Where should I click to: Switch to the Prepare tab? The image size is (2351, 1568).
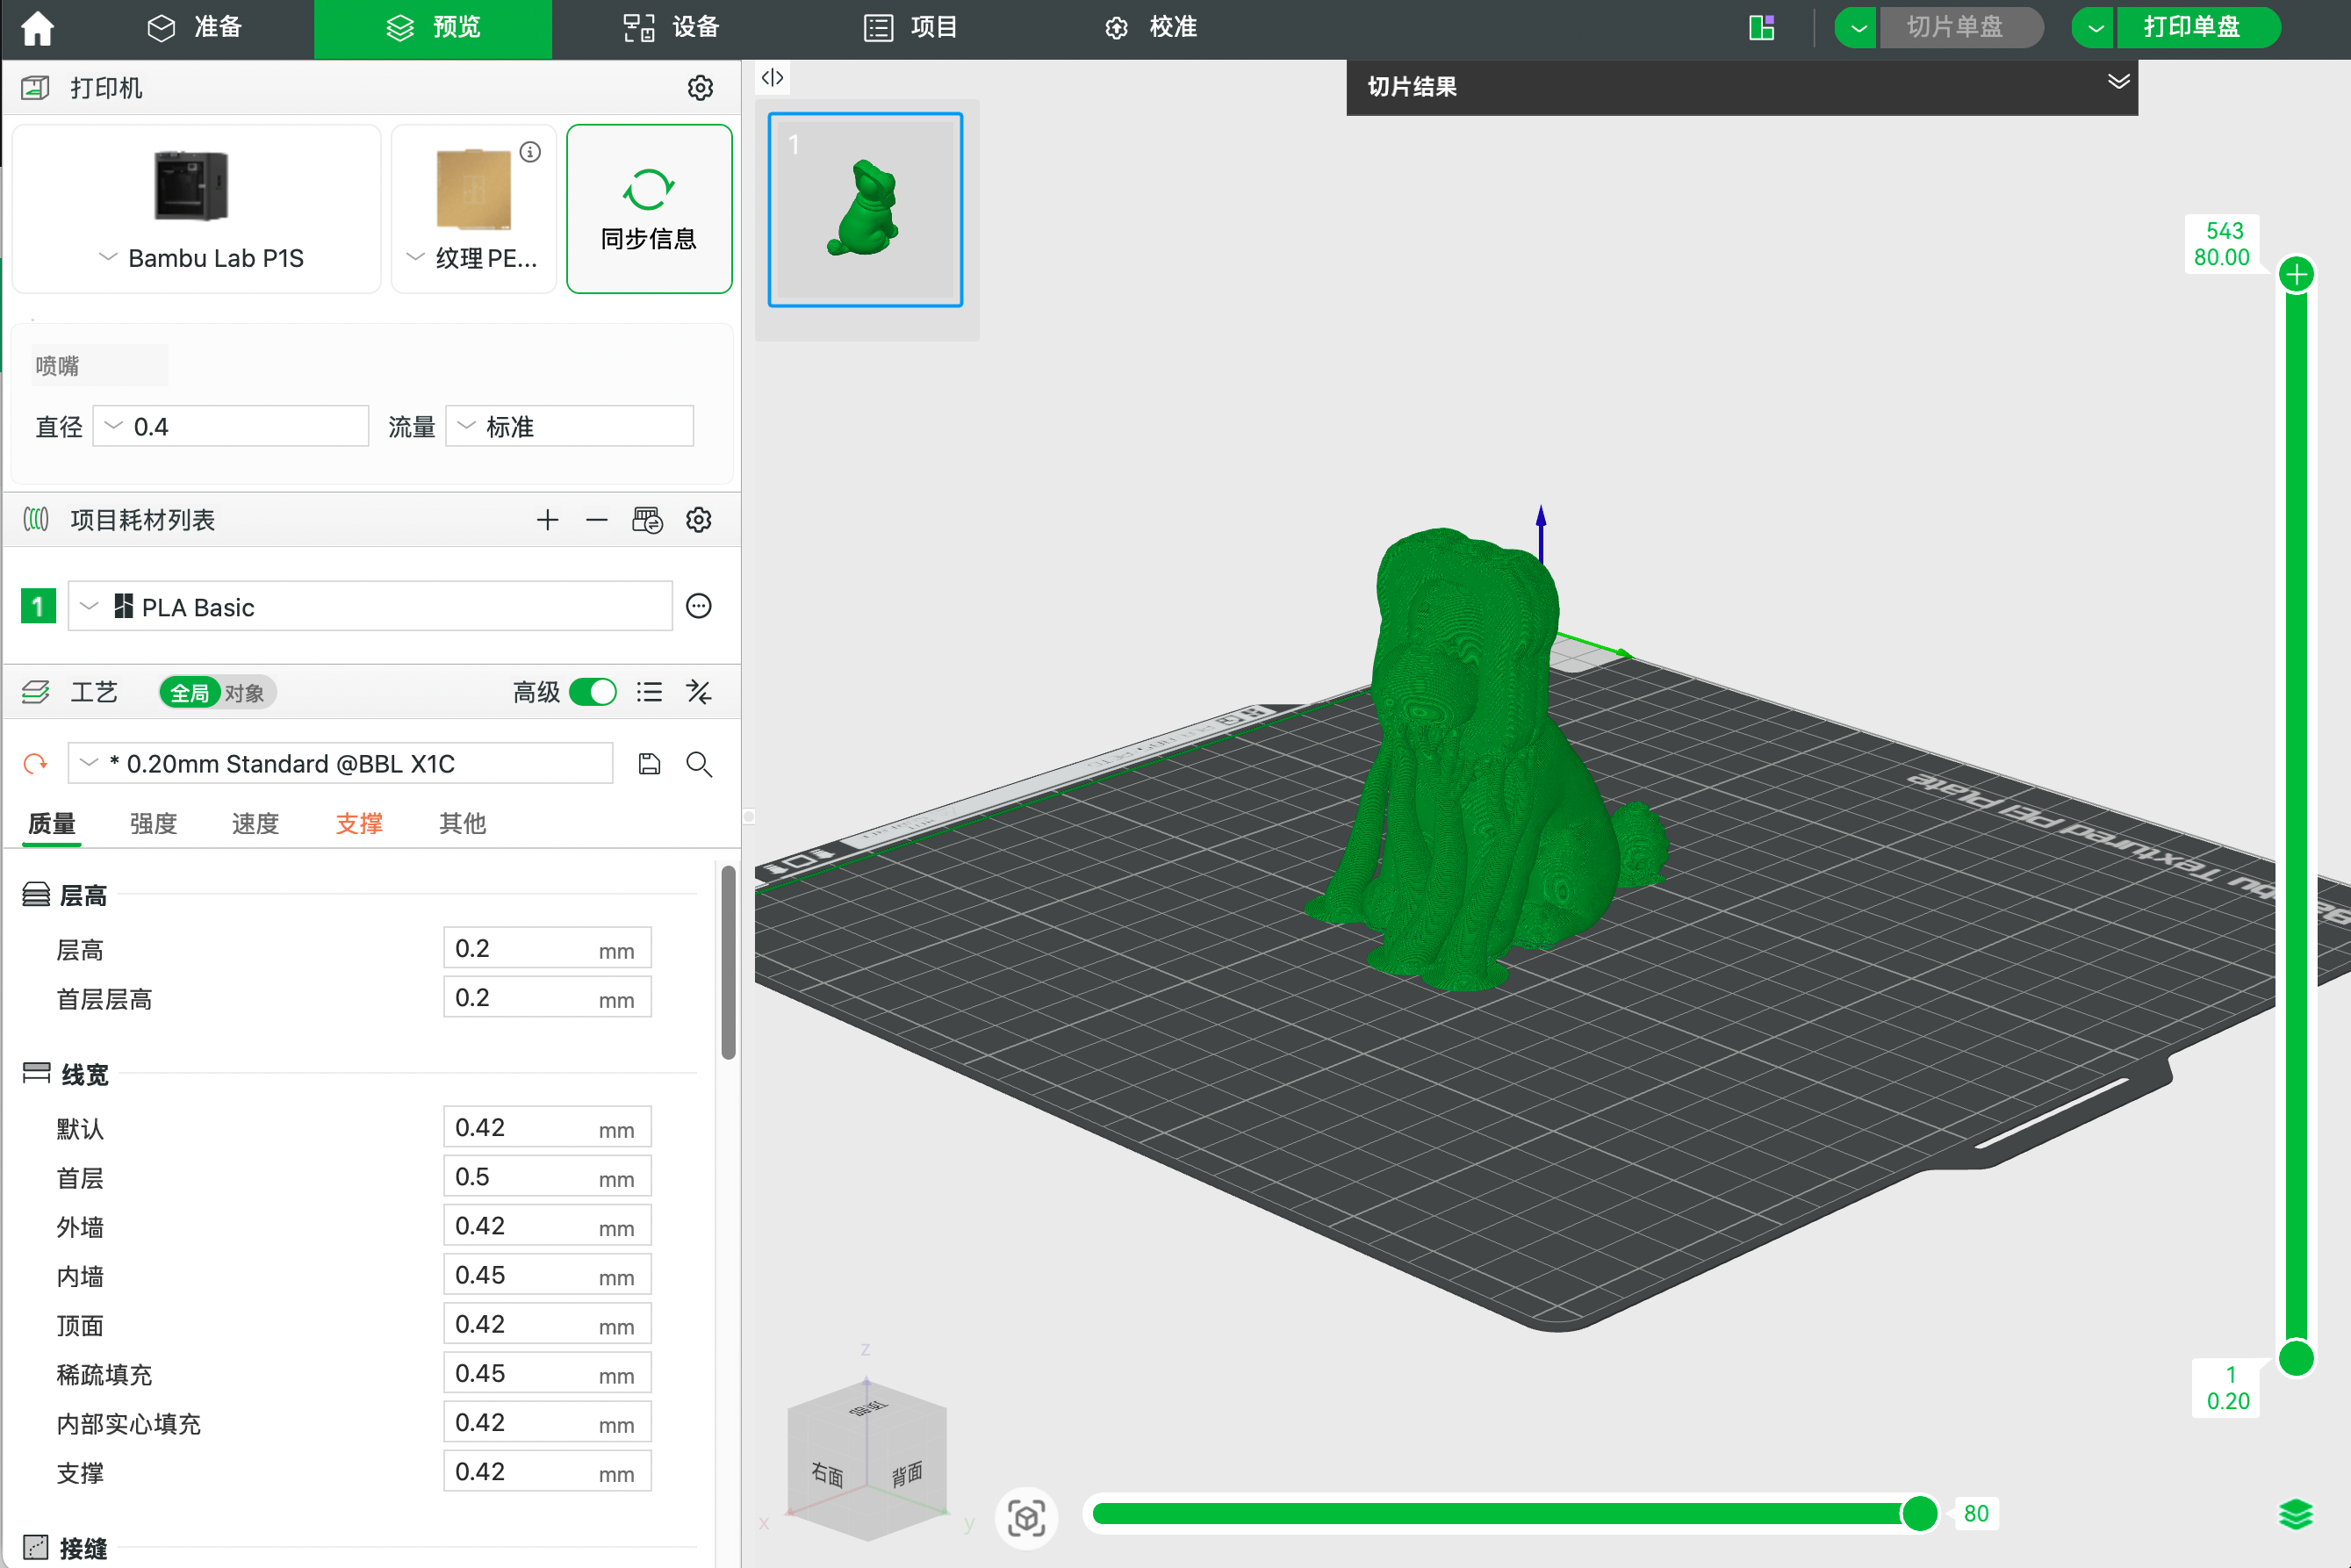click(195, 28)
